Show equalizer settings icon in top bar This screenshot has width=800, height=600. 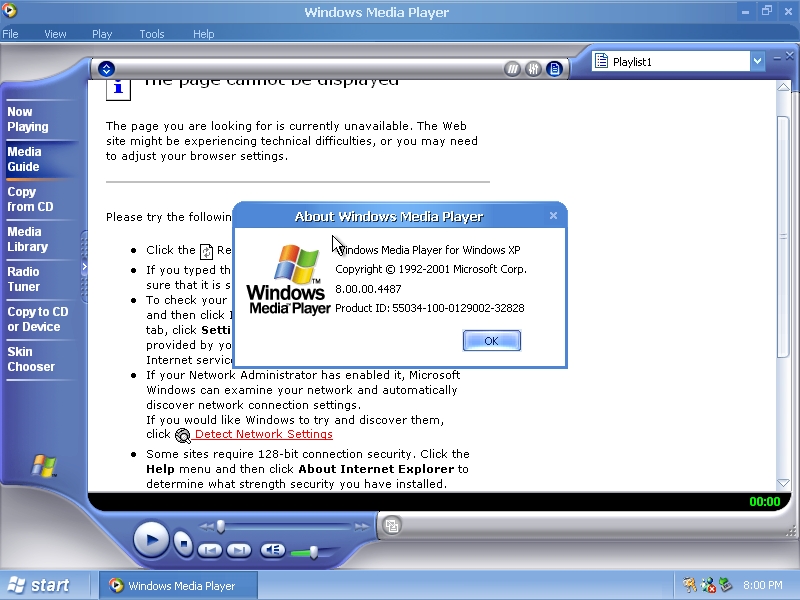pos(534,69)
